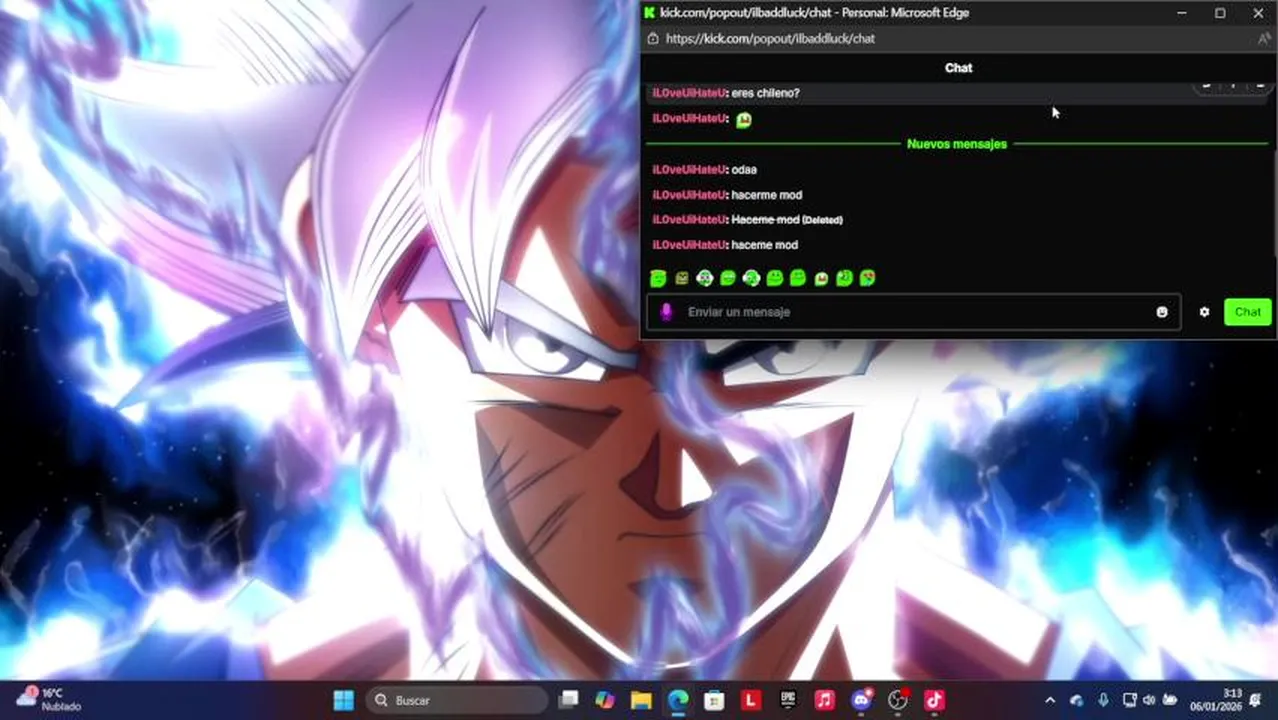
Task: Open the weather widget showing 16°C Nublado
Action: [x=48, y=699]
